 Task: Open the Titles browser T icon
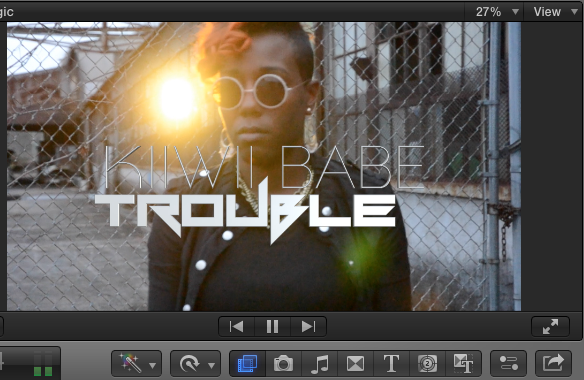coord(391,363)
